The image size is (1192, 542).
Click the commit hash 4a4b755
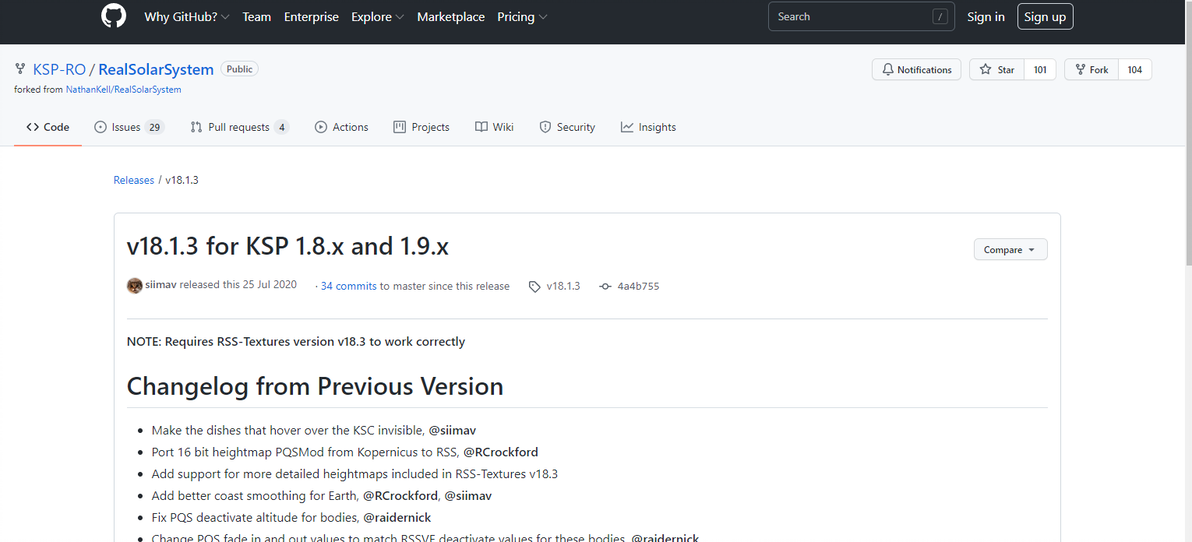click(x=637, y=286)
